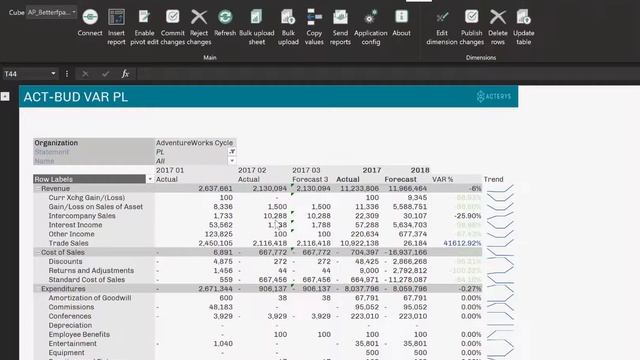The height and width of the screenshot is (360, 640).
Task: Select the -25.90% VAR cell
Action: click(x=467, y=216)
